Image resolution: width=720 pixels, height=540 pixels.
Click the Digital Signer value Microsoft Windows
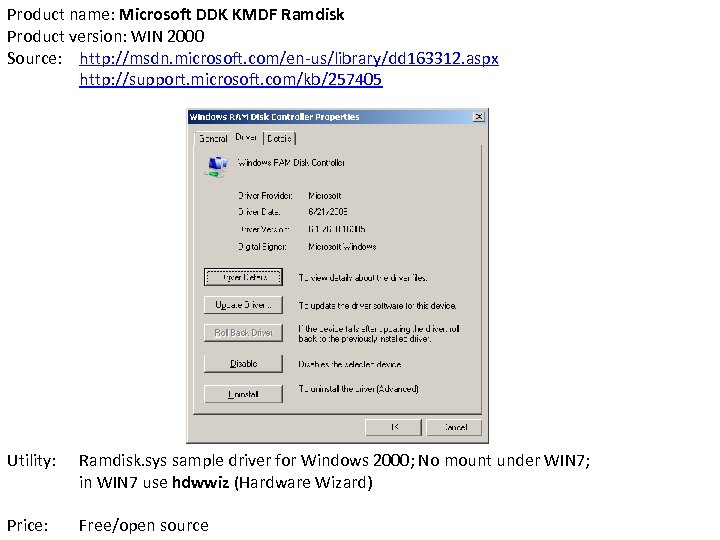click(342, 247)
